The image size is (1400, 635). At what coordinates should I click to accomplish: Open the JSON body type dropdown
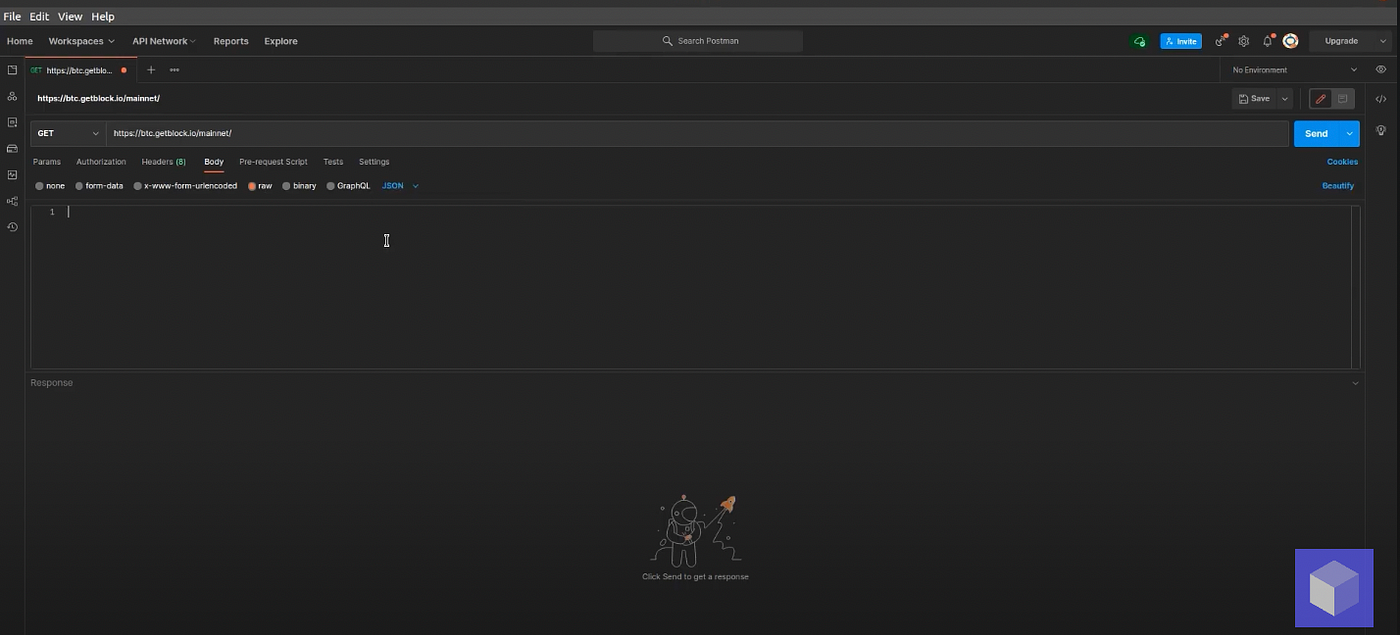[398, 185]
